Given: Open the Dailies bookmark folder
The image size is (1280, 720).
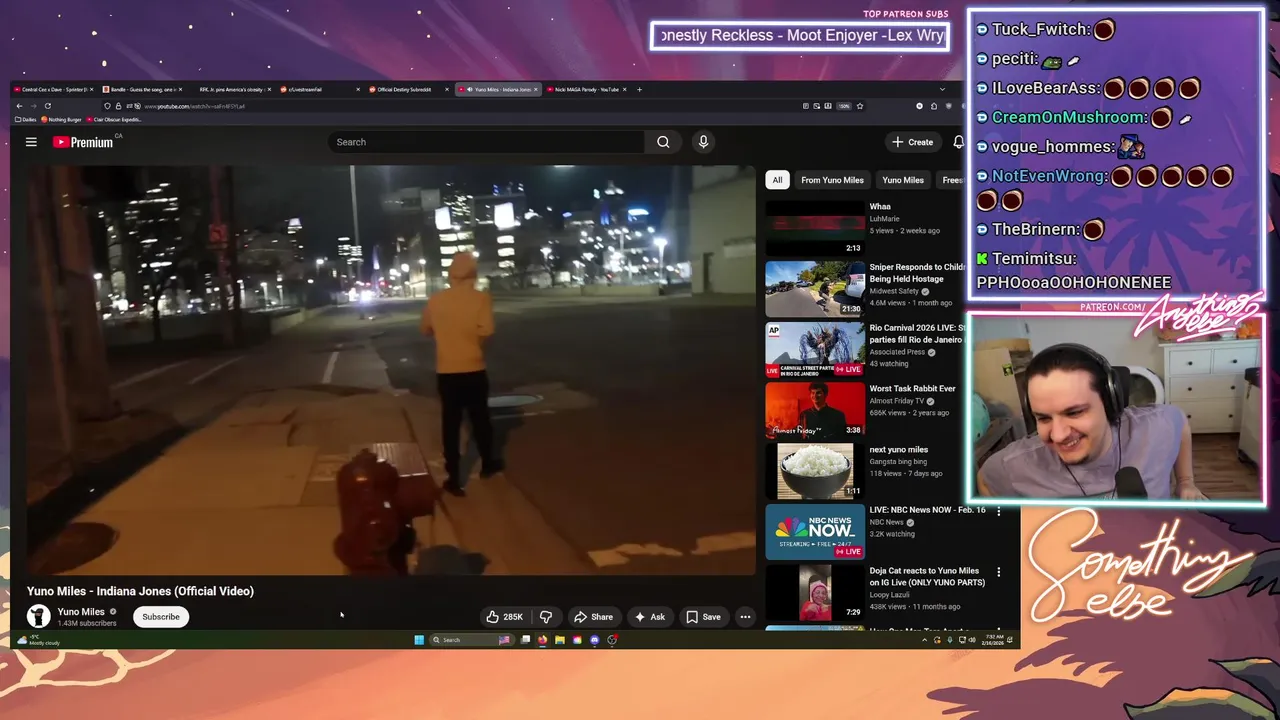Looking at the screenshot, I should (x=26, y=119).
